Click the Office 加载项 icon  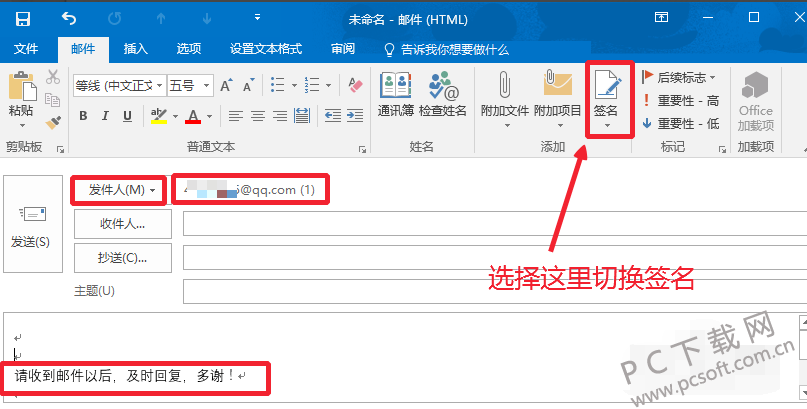(x=755, y=101)
